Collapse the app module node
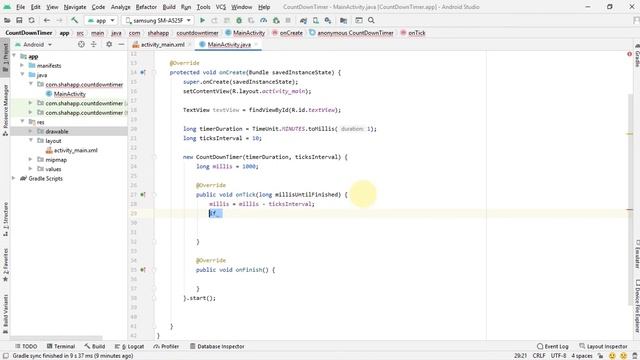 point(14,56)
